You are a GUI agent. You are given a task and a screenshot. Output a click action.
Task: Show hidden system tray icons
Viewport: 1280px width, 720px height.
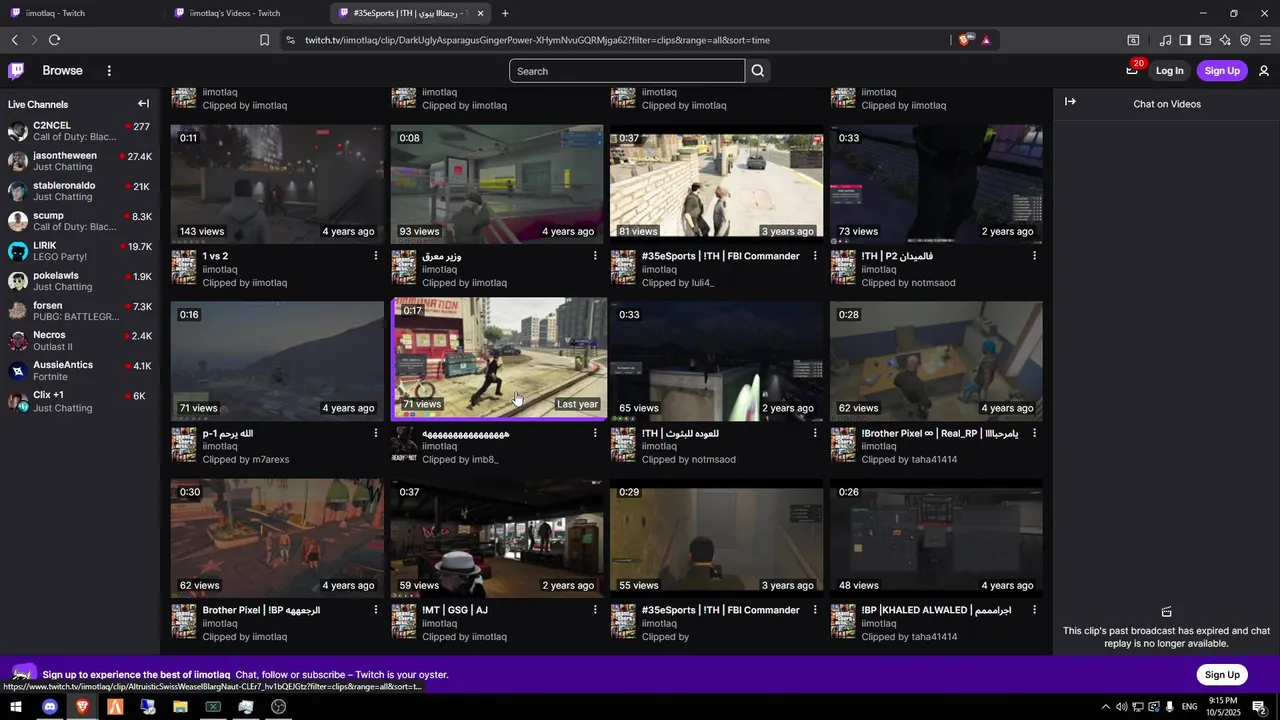(x=1105, y=707)
